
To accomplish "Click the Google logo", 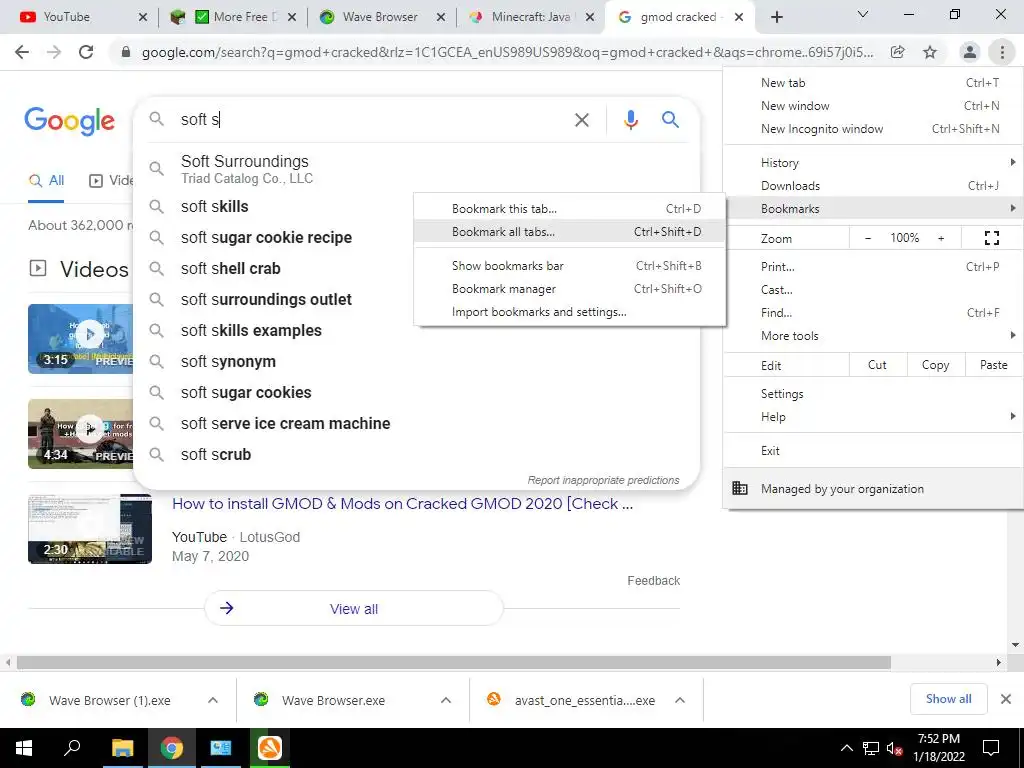I will coord(69,121).
